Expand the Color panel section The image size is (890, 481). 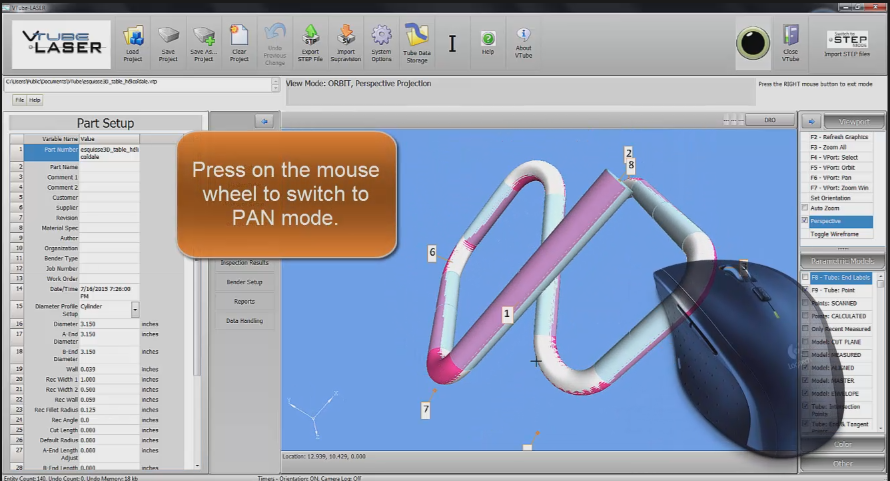point(842,444)
